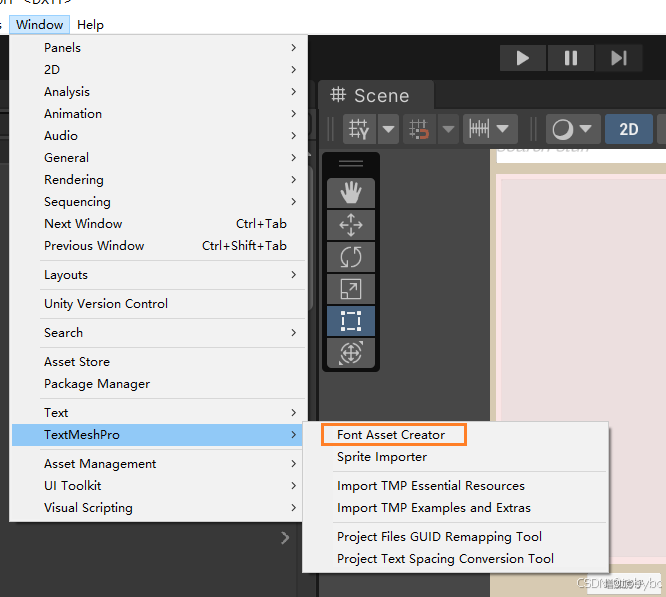Choose Next Window menu item
Viewport: 666px width, 597px height.
coord(159,224)
